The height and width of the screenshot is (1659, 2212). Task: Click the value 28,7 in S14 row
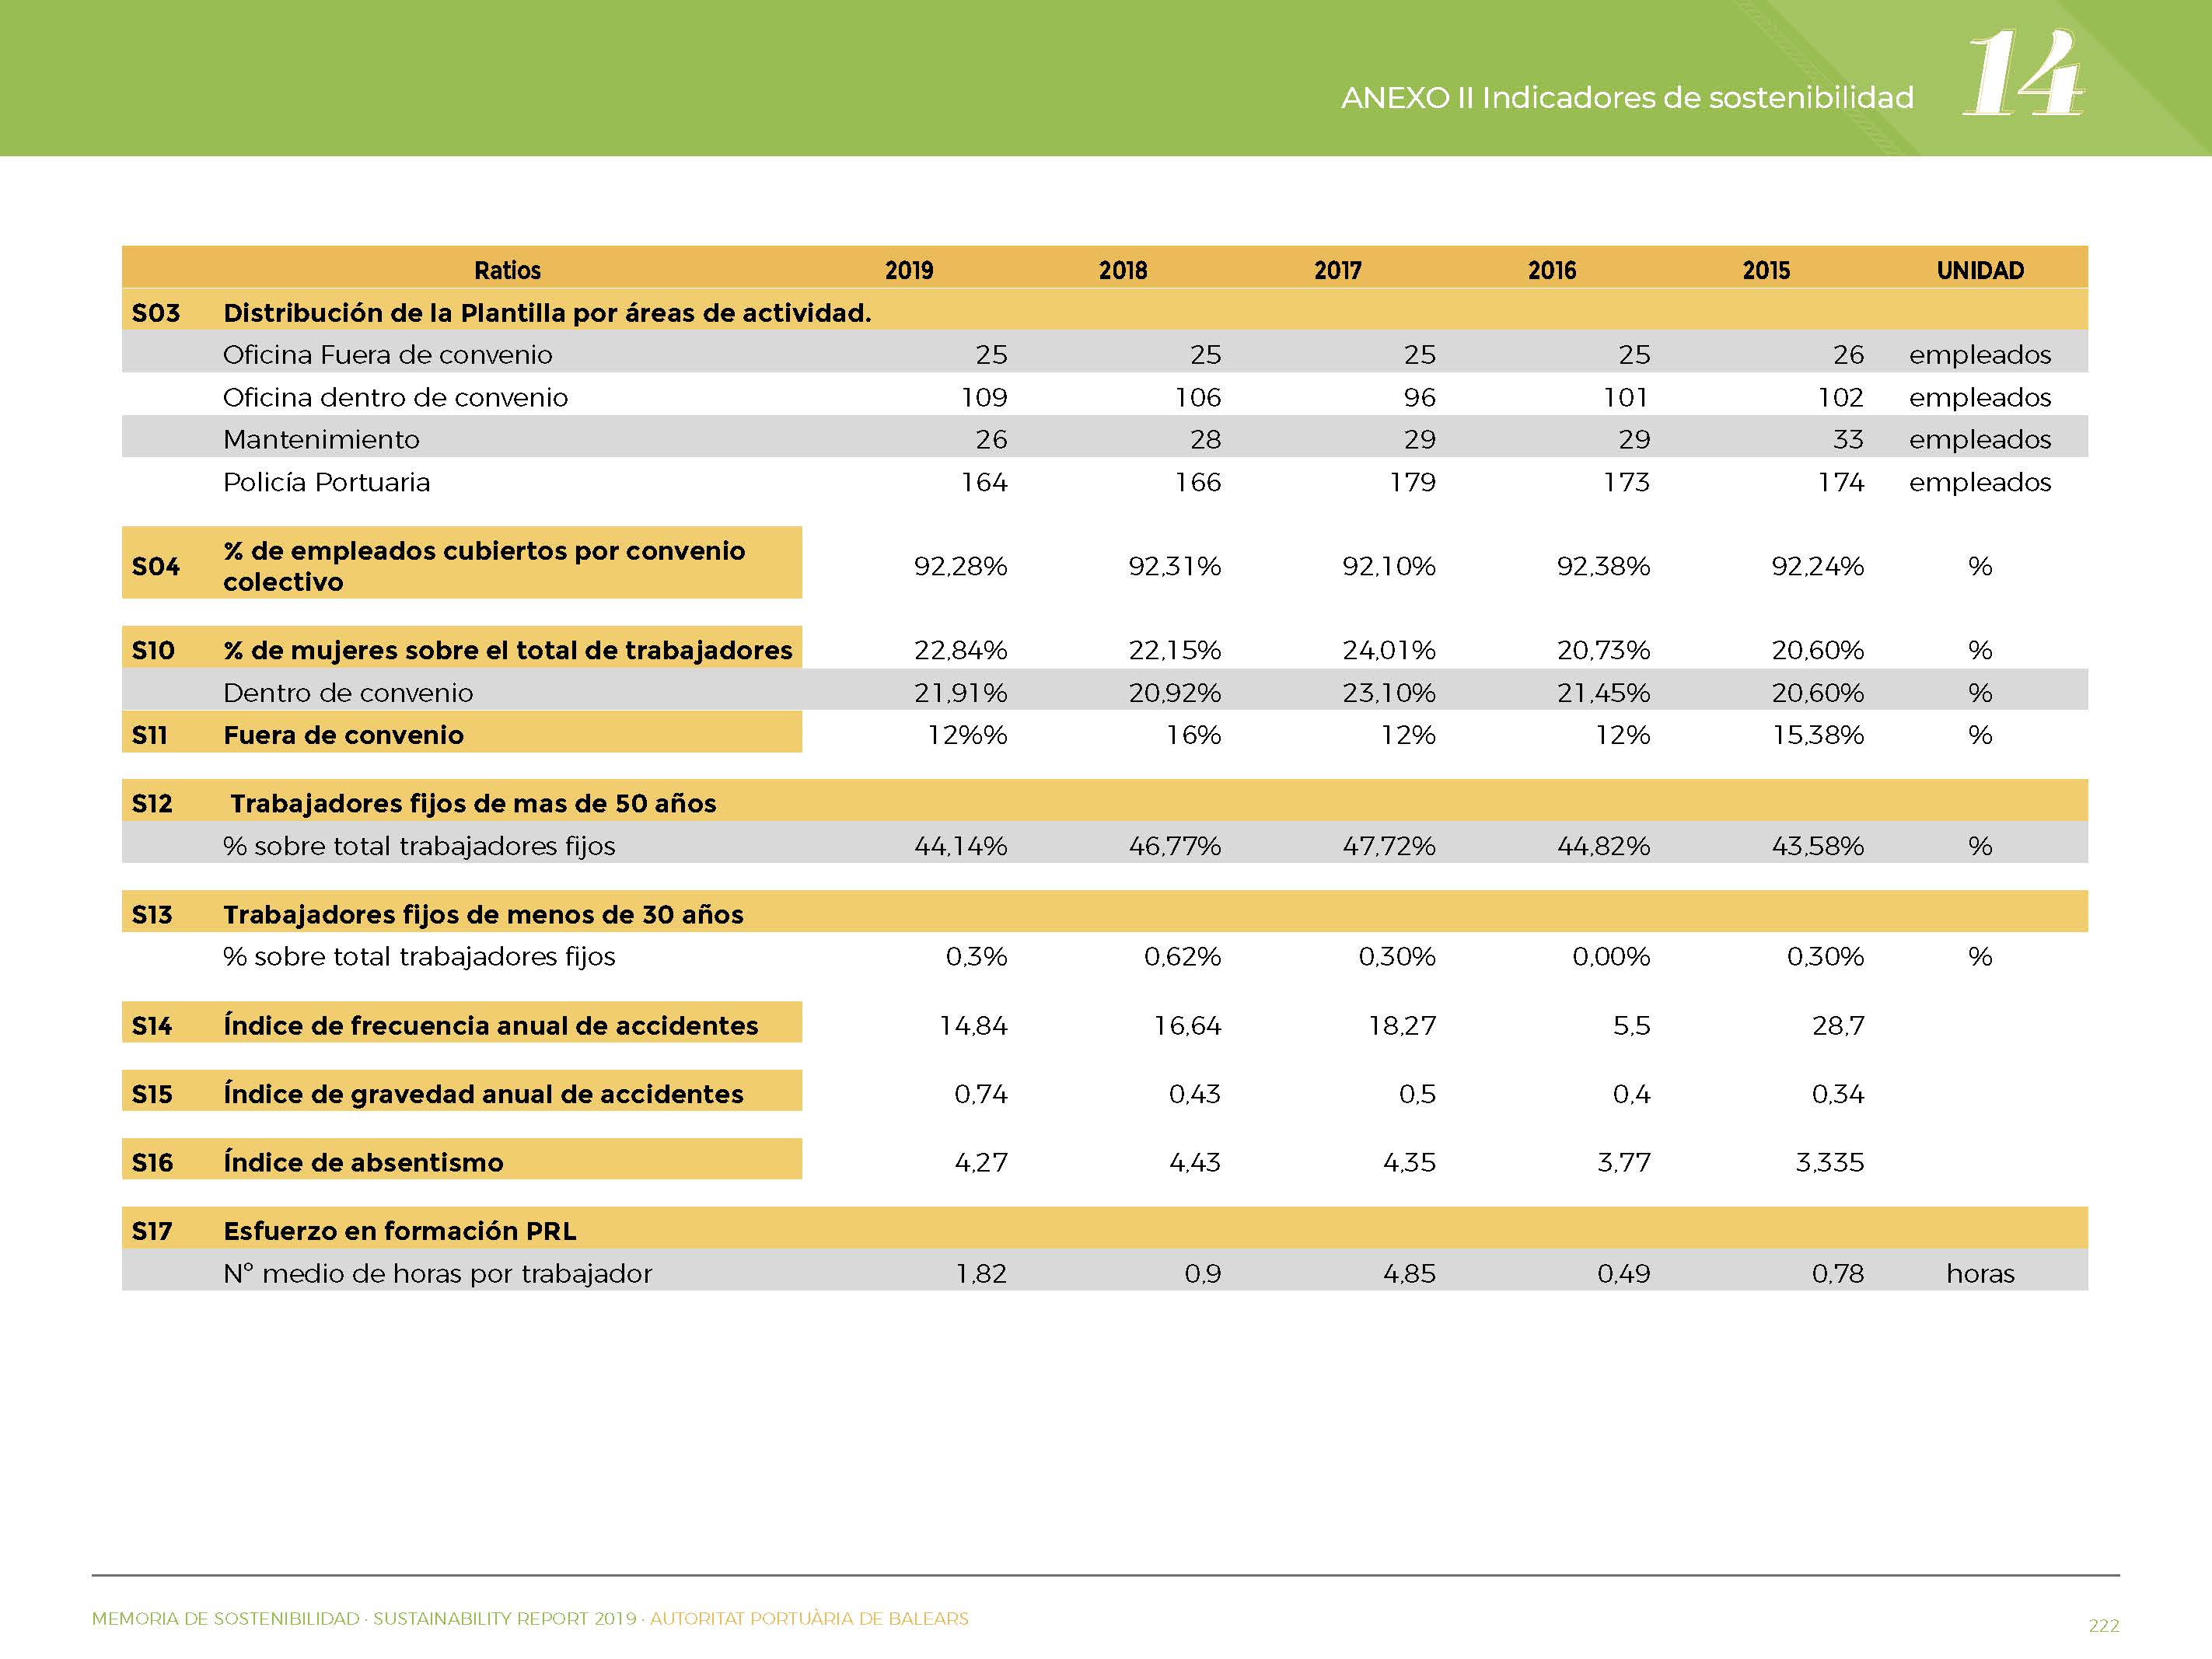tap(1838, 1026)
